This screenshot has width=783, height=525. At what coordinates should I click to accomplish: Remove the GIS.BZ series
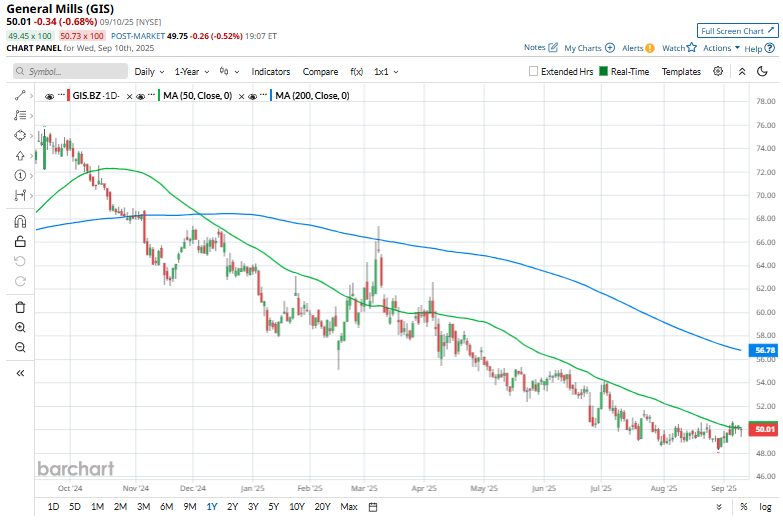coord(129,96)
